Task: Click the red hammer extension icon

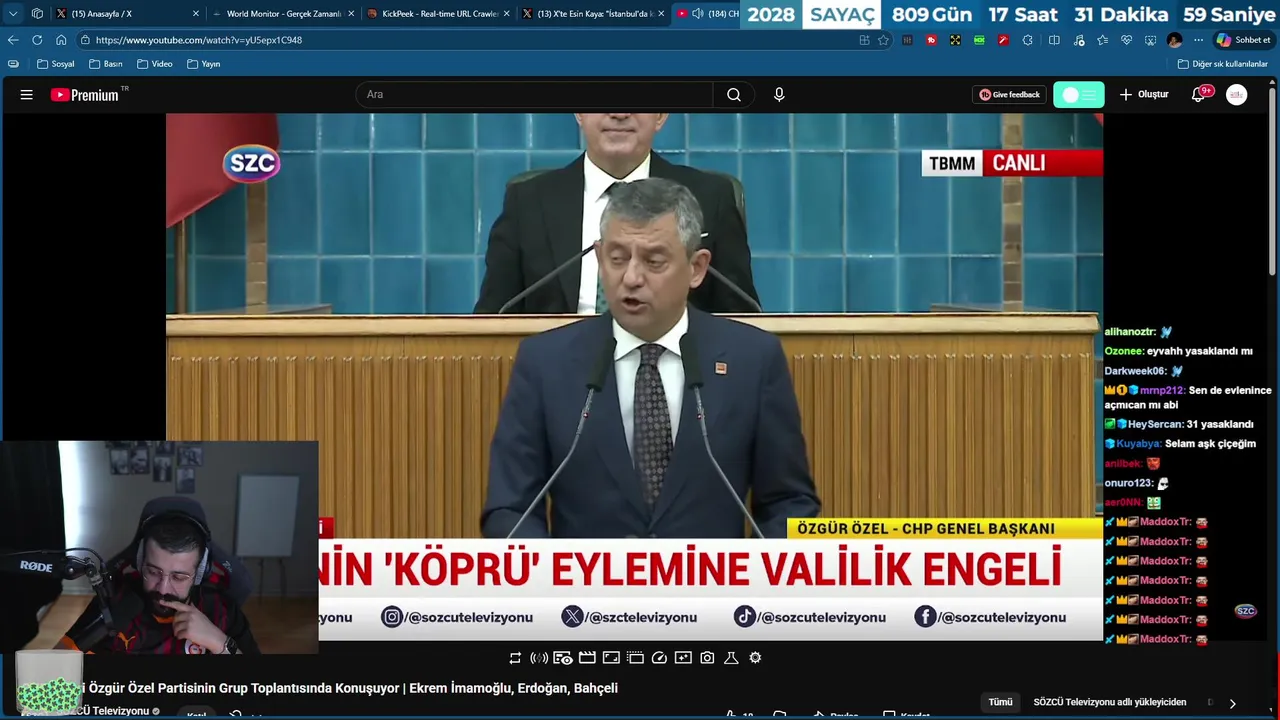Action: (x=1003, y=40)
